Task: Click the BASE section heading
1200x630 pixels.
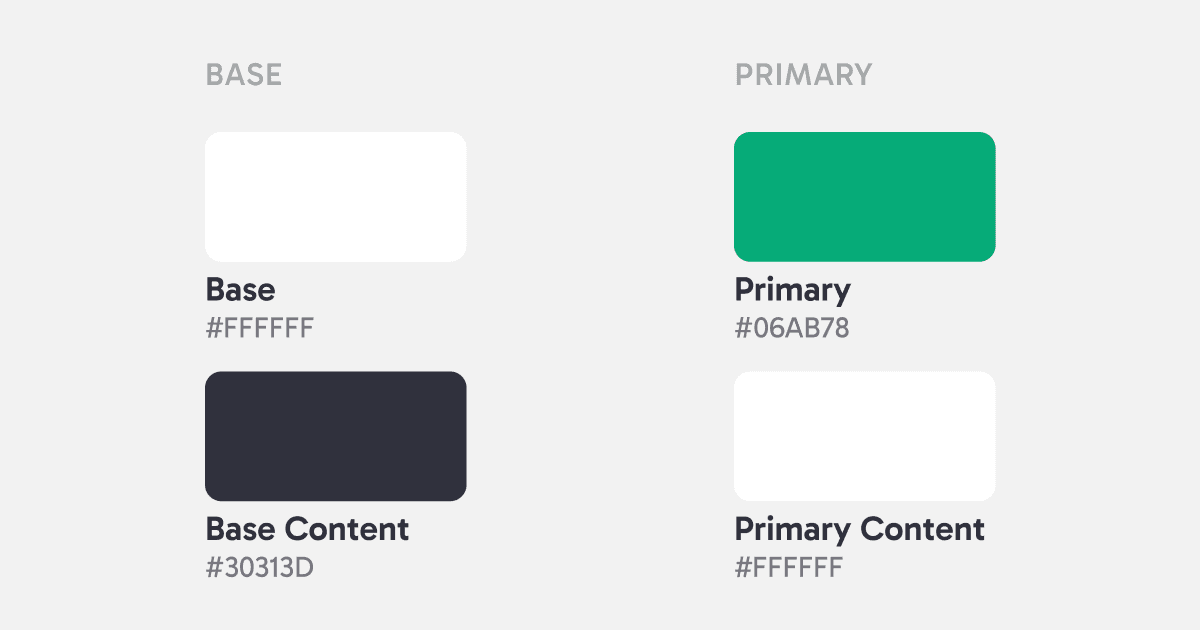Action: point(244,75)
